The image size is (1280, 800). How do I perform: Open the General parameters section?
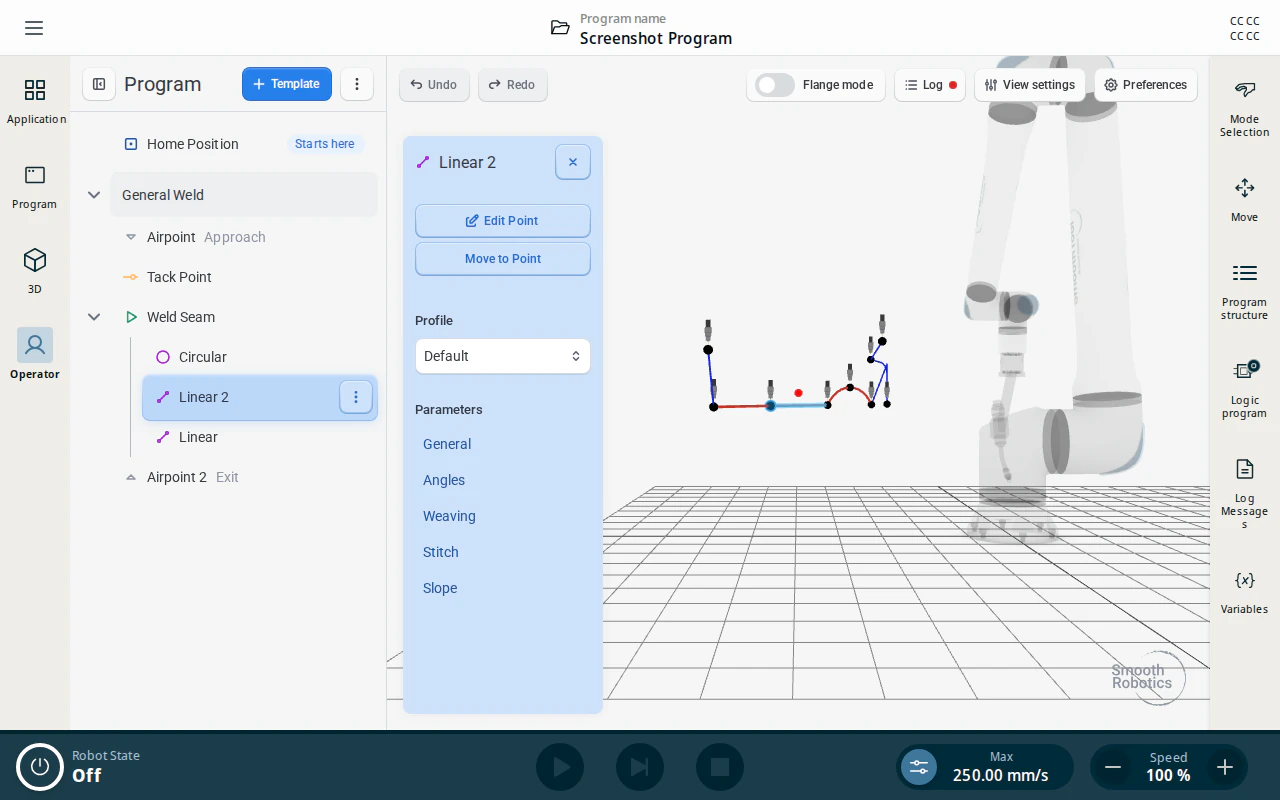447,444
